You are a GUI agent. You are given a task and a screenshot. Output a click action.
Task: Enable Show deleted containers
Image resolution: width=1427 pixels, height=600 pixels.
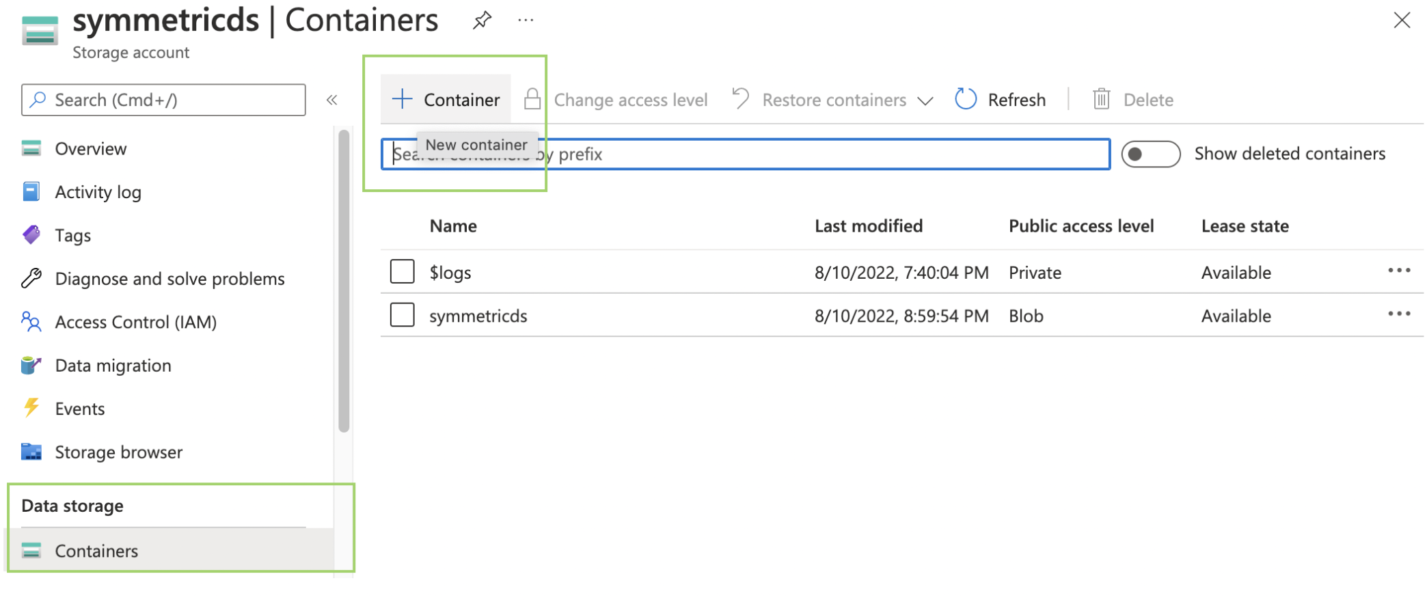pyautogui.click(x=1150, y=153)
